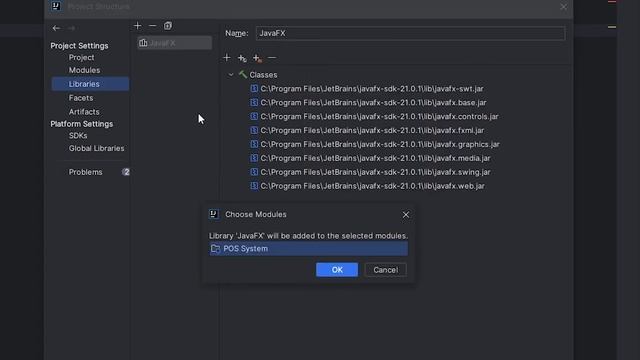The width and height of the screenshot is (640, 360).
Task: Click the jar icon beside javafx.controls.jar
Action: point(254,116)
